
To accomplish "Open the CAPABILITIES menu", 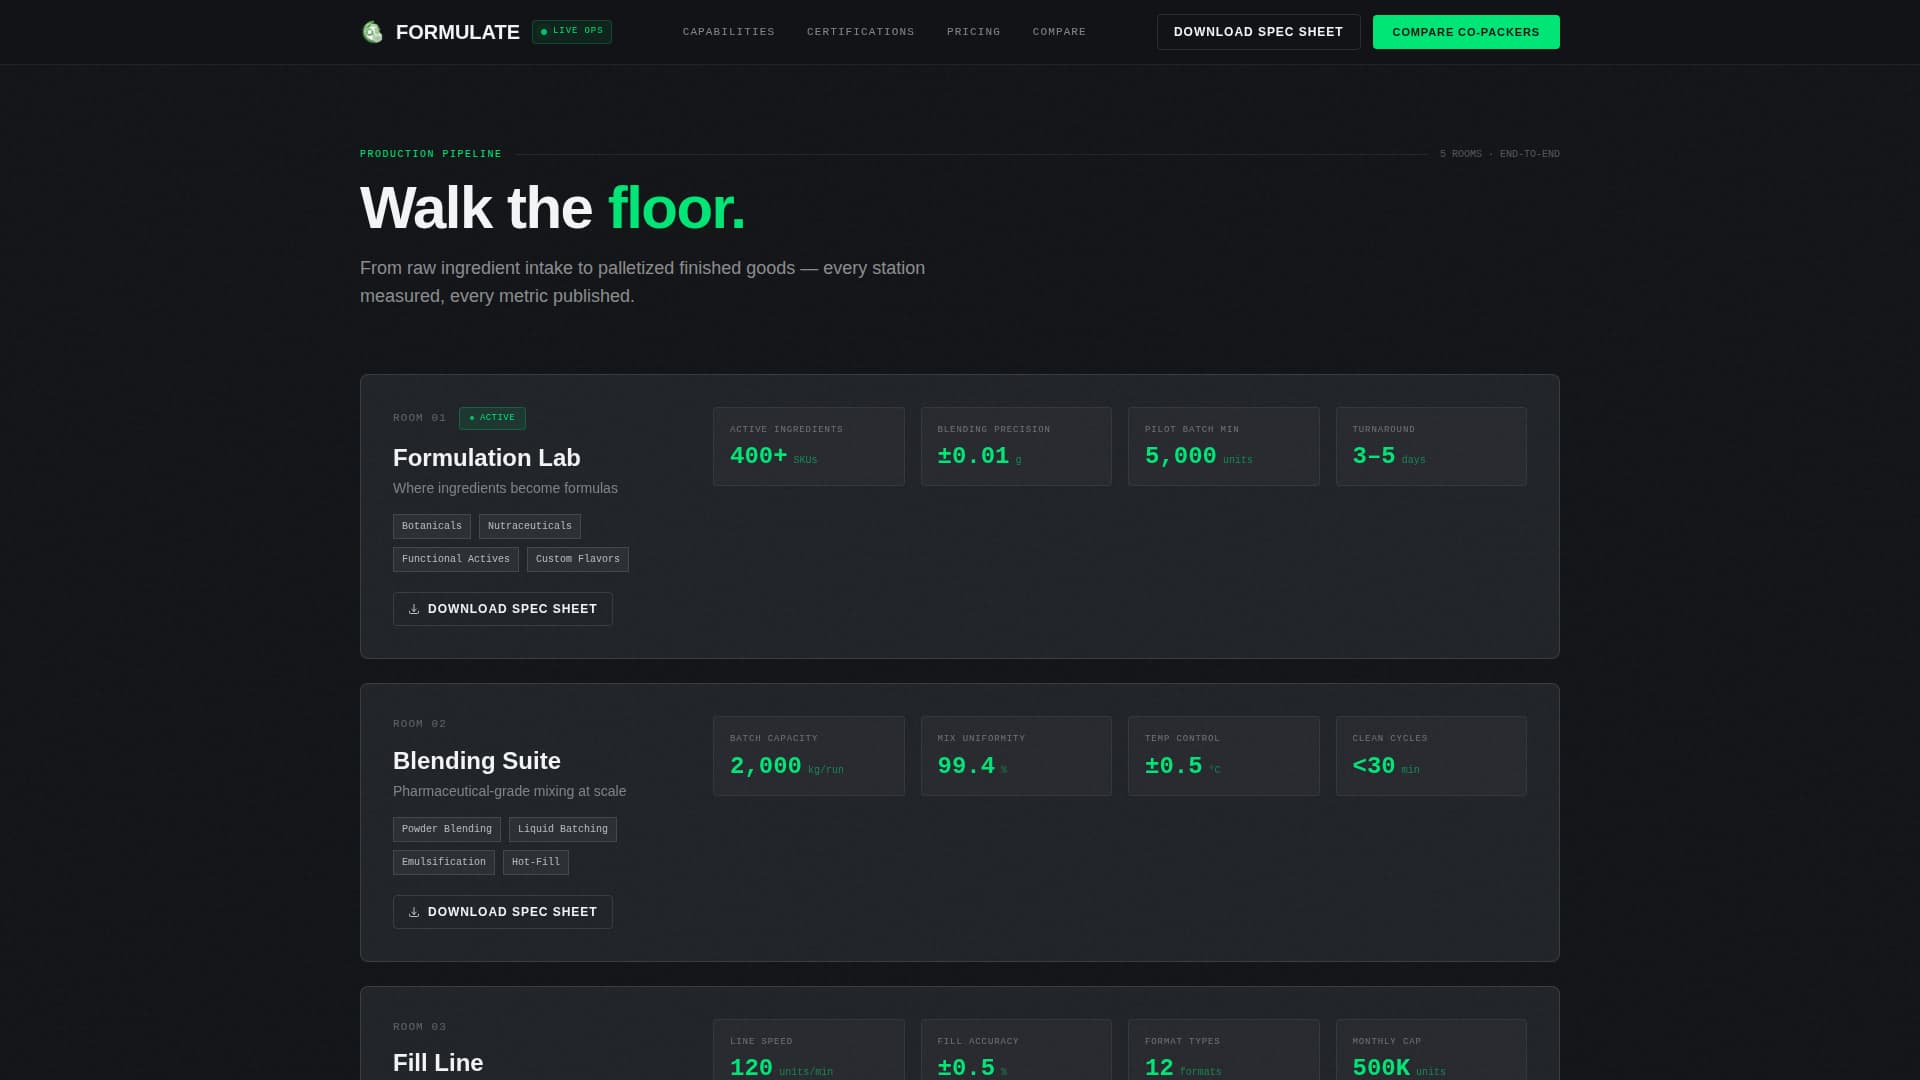I will pyautogui.click(x=728, y=31).
